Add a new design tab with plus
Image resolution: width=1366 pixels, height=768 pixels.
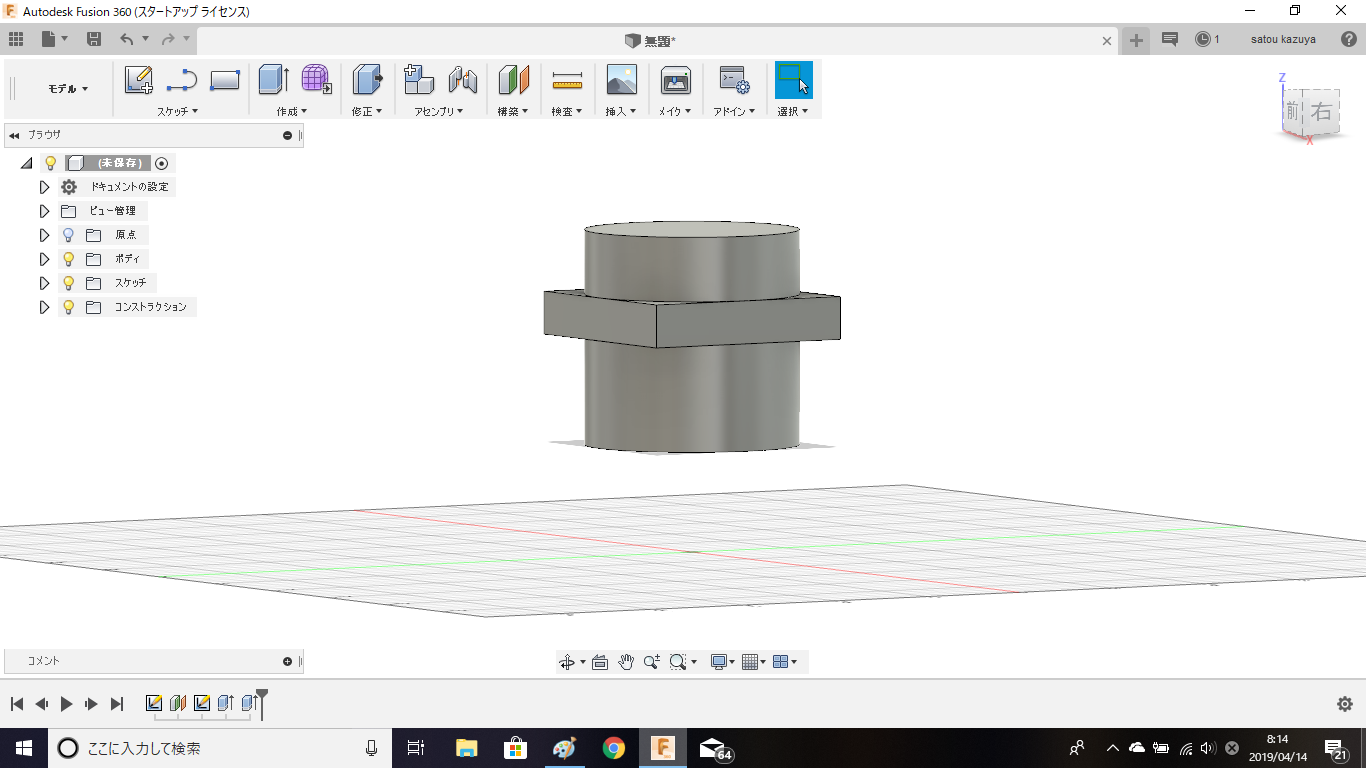pos(1136,40)
